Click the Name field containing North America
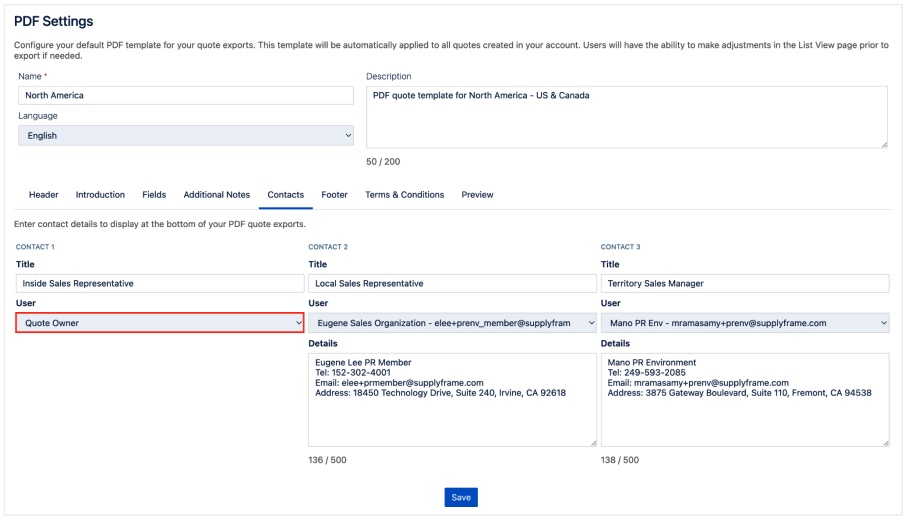Viewport: 907px width, 521px height. pyautogui.click(x=186, y=95)
